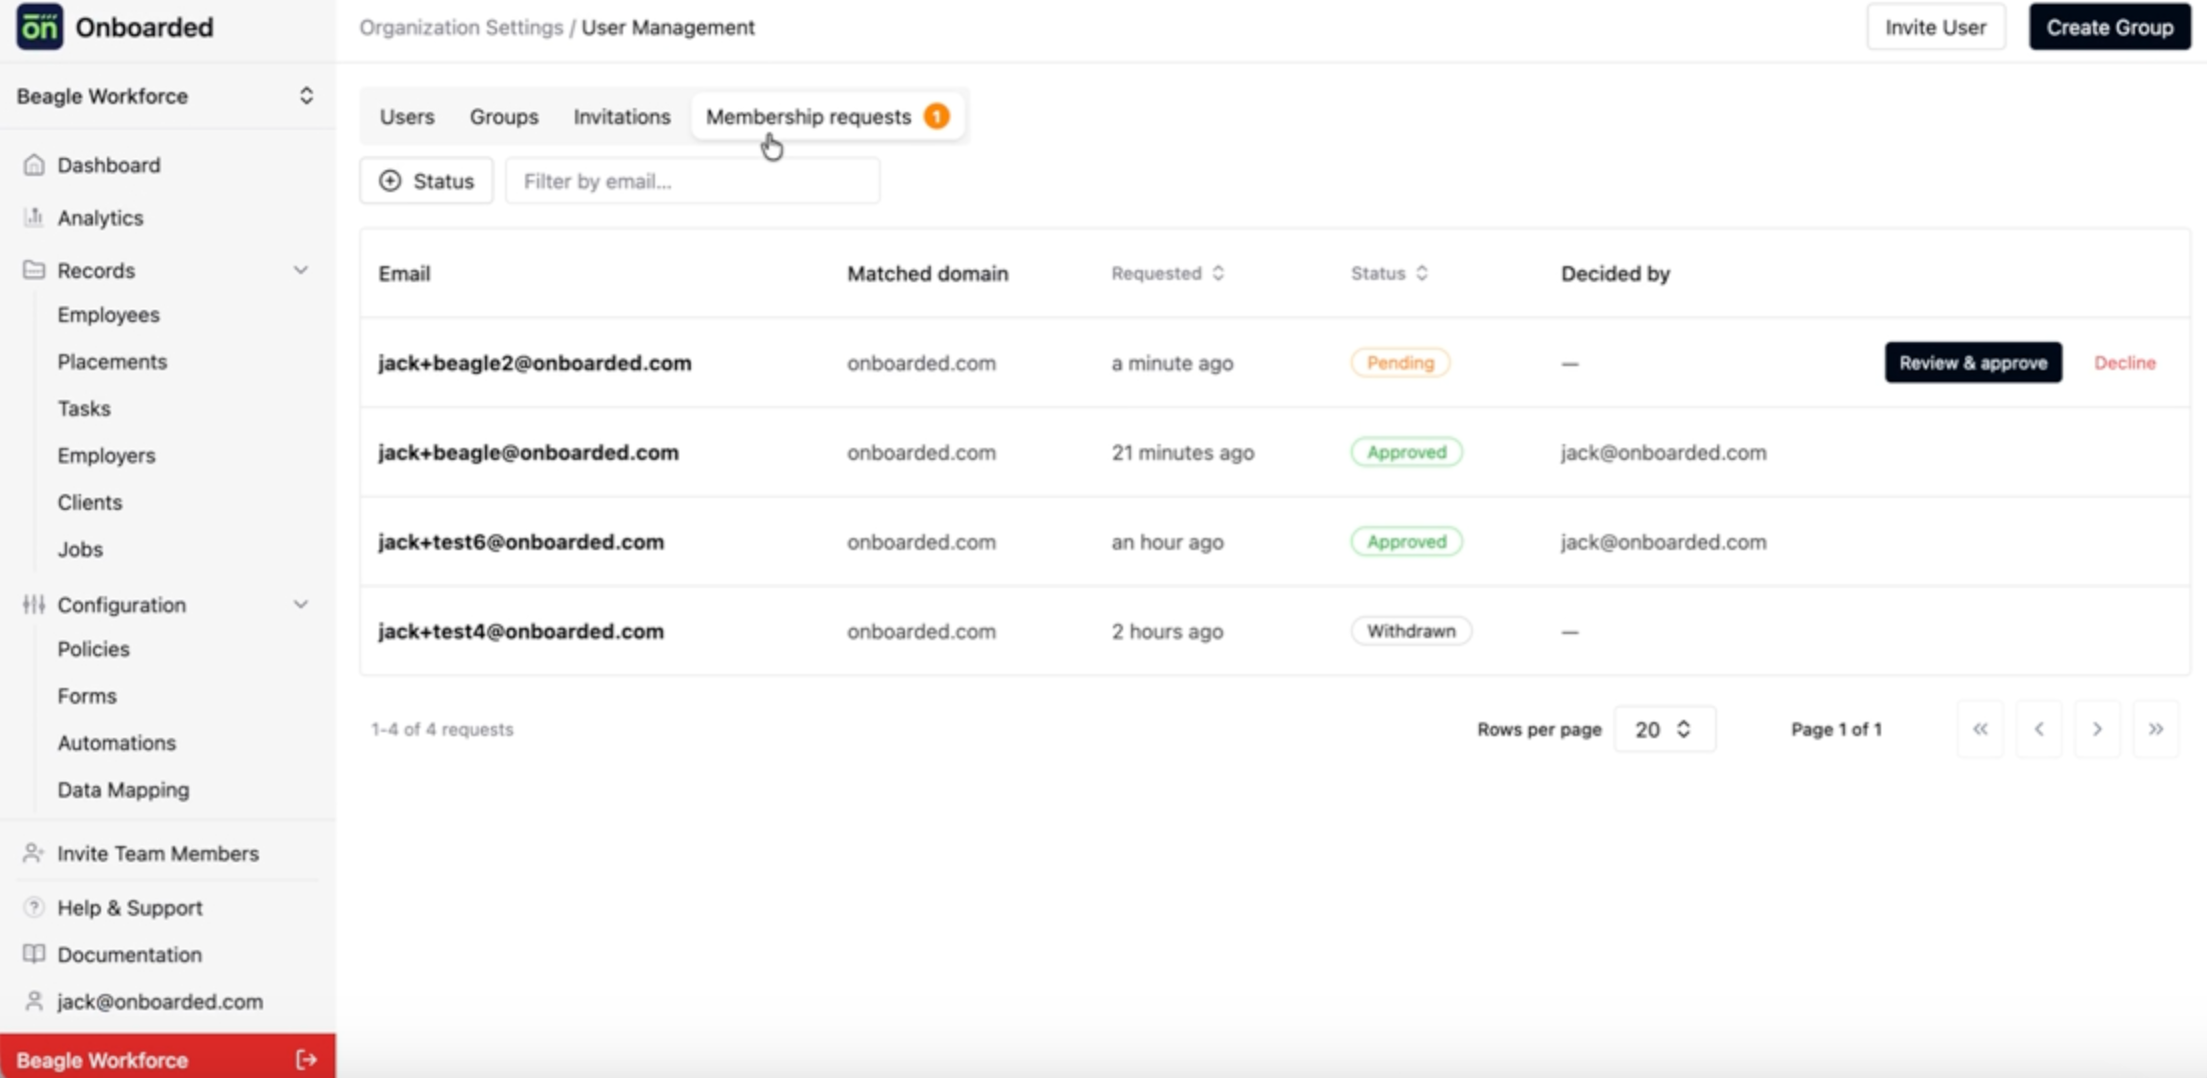This screenshot has width=2207, height=1078.
Task: Click the plus circle icon in Status filter
Action: coord(390,180)
